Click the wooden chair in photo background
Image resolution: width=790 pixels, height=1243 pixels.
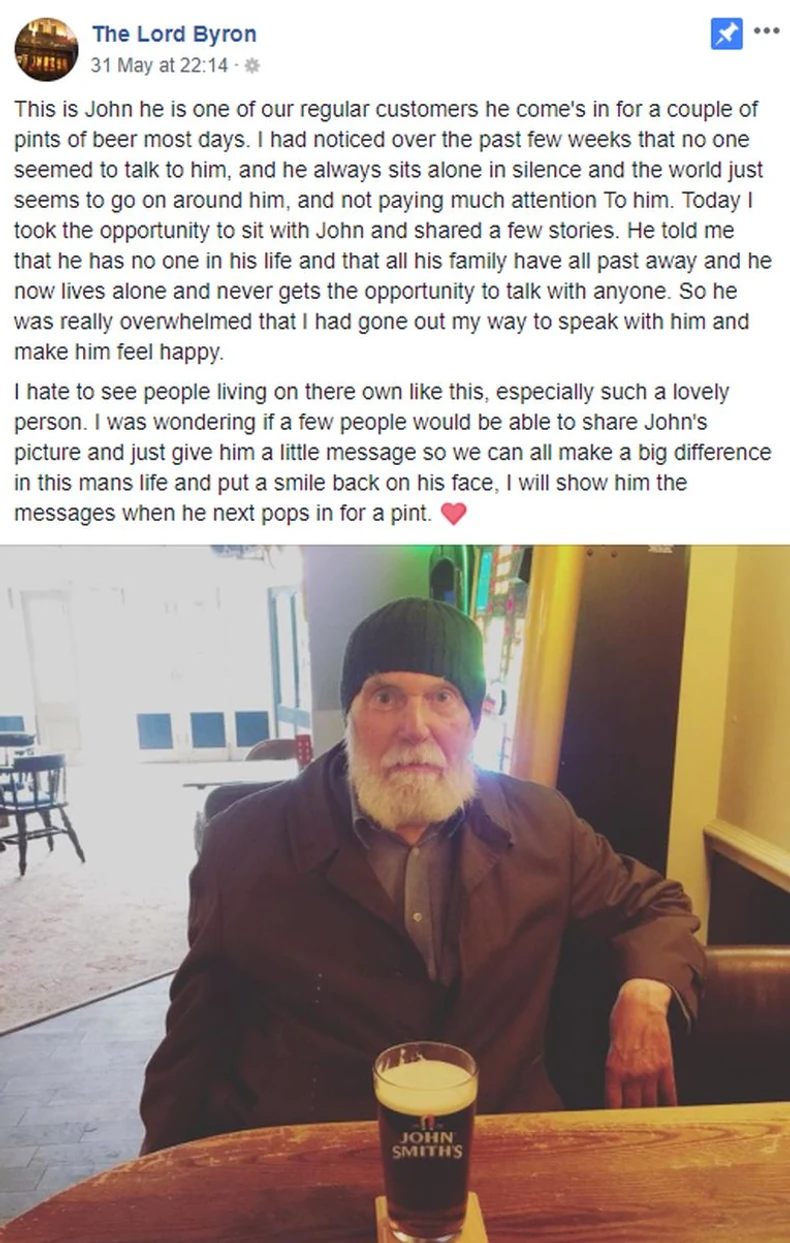[40, 800]
